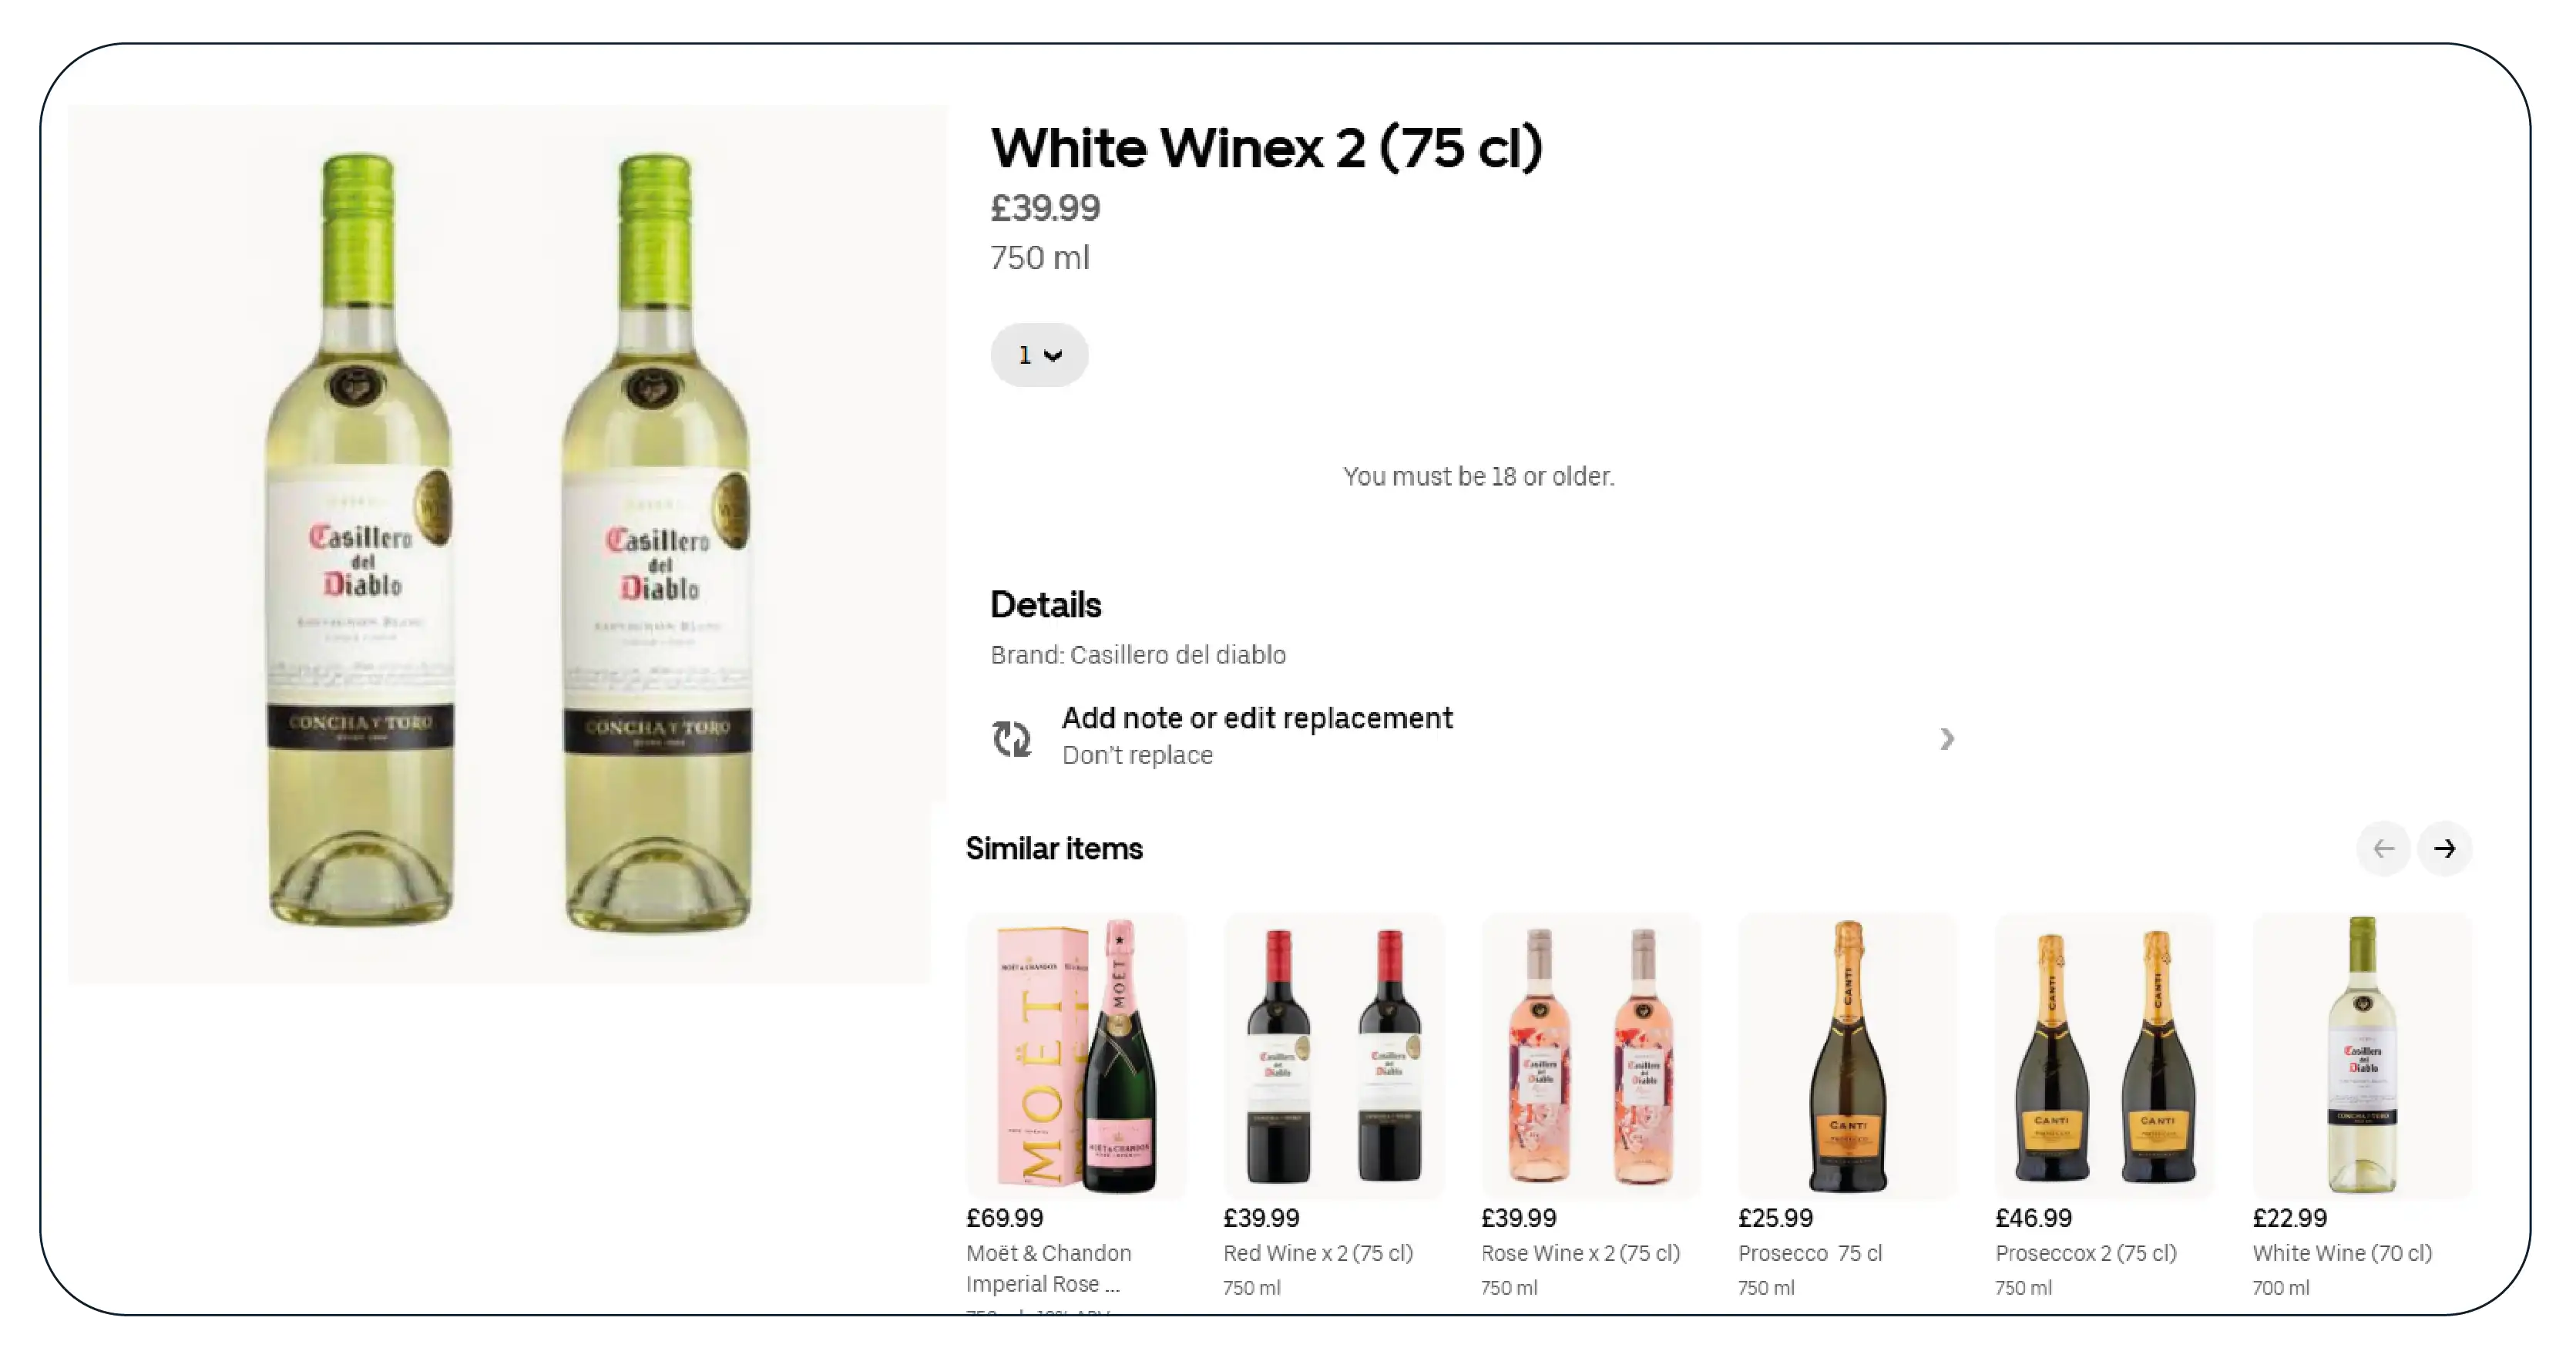
Task: Click the replacement swap arrows icon
Action: (x=1011, y=739)
